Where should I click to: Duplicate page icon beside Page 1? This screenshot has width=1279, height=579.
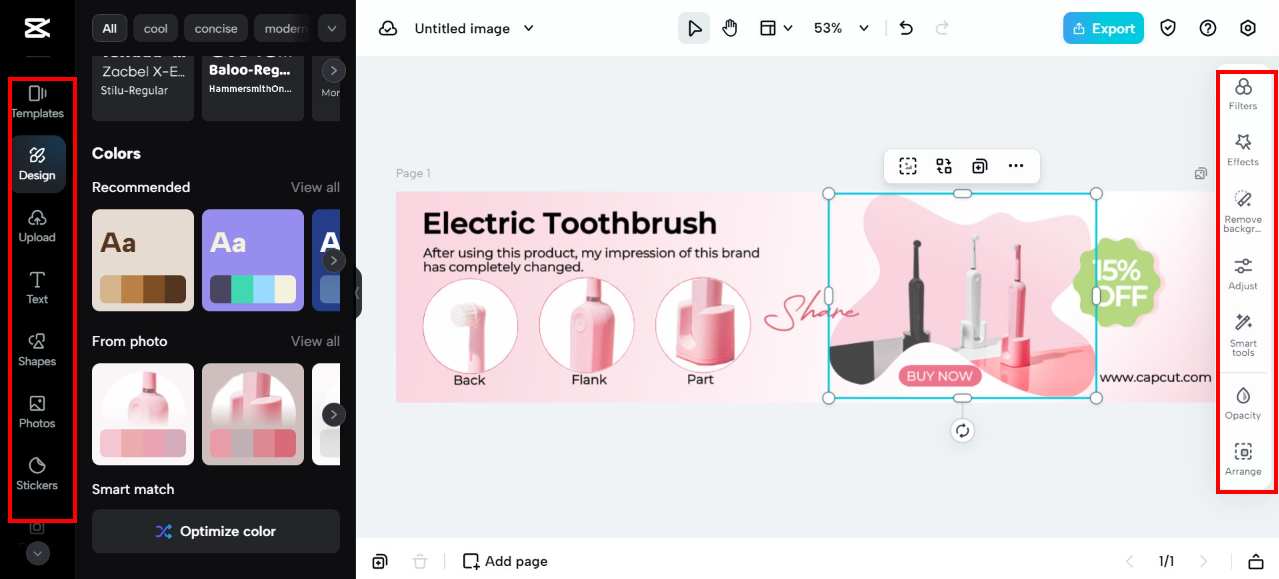click(x=1200, y=173)
